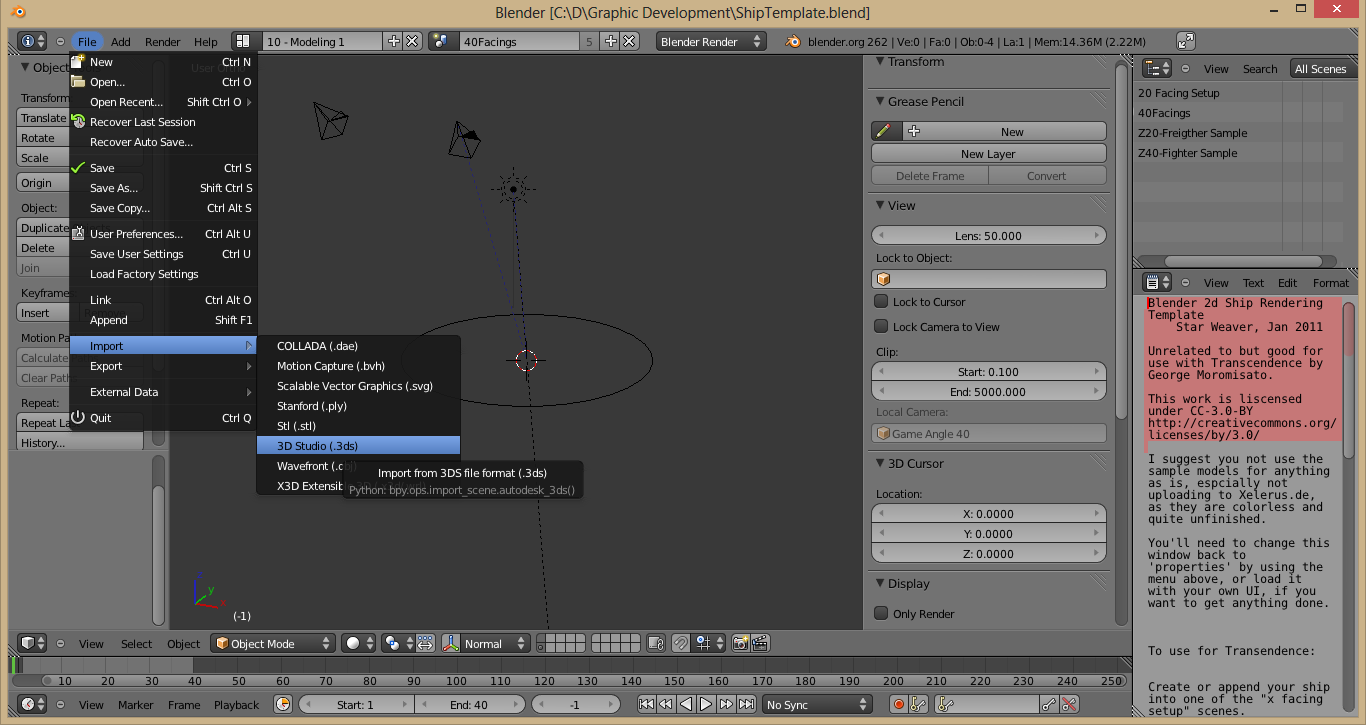Screen dimensions: 1366x725
Task: Open the Timeline editor type selector
Action: coord(33,705)
